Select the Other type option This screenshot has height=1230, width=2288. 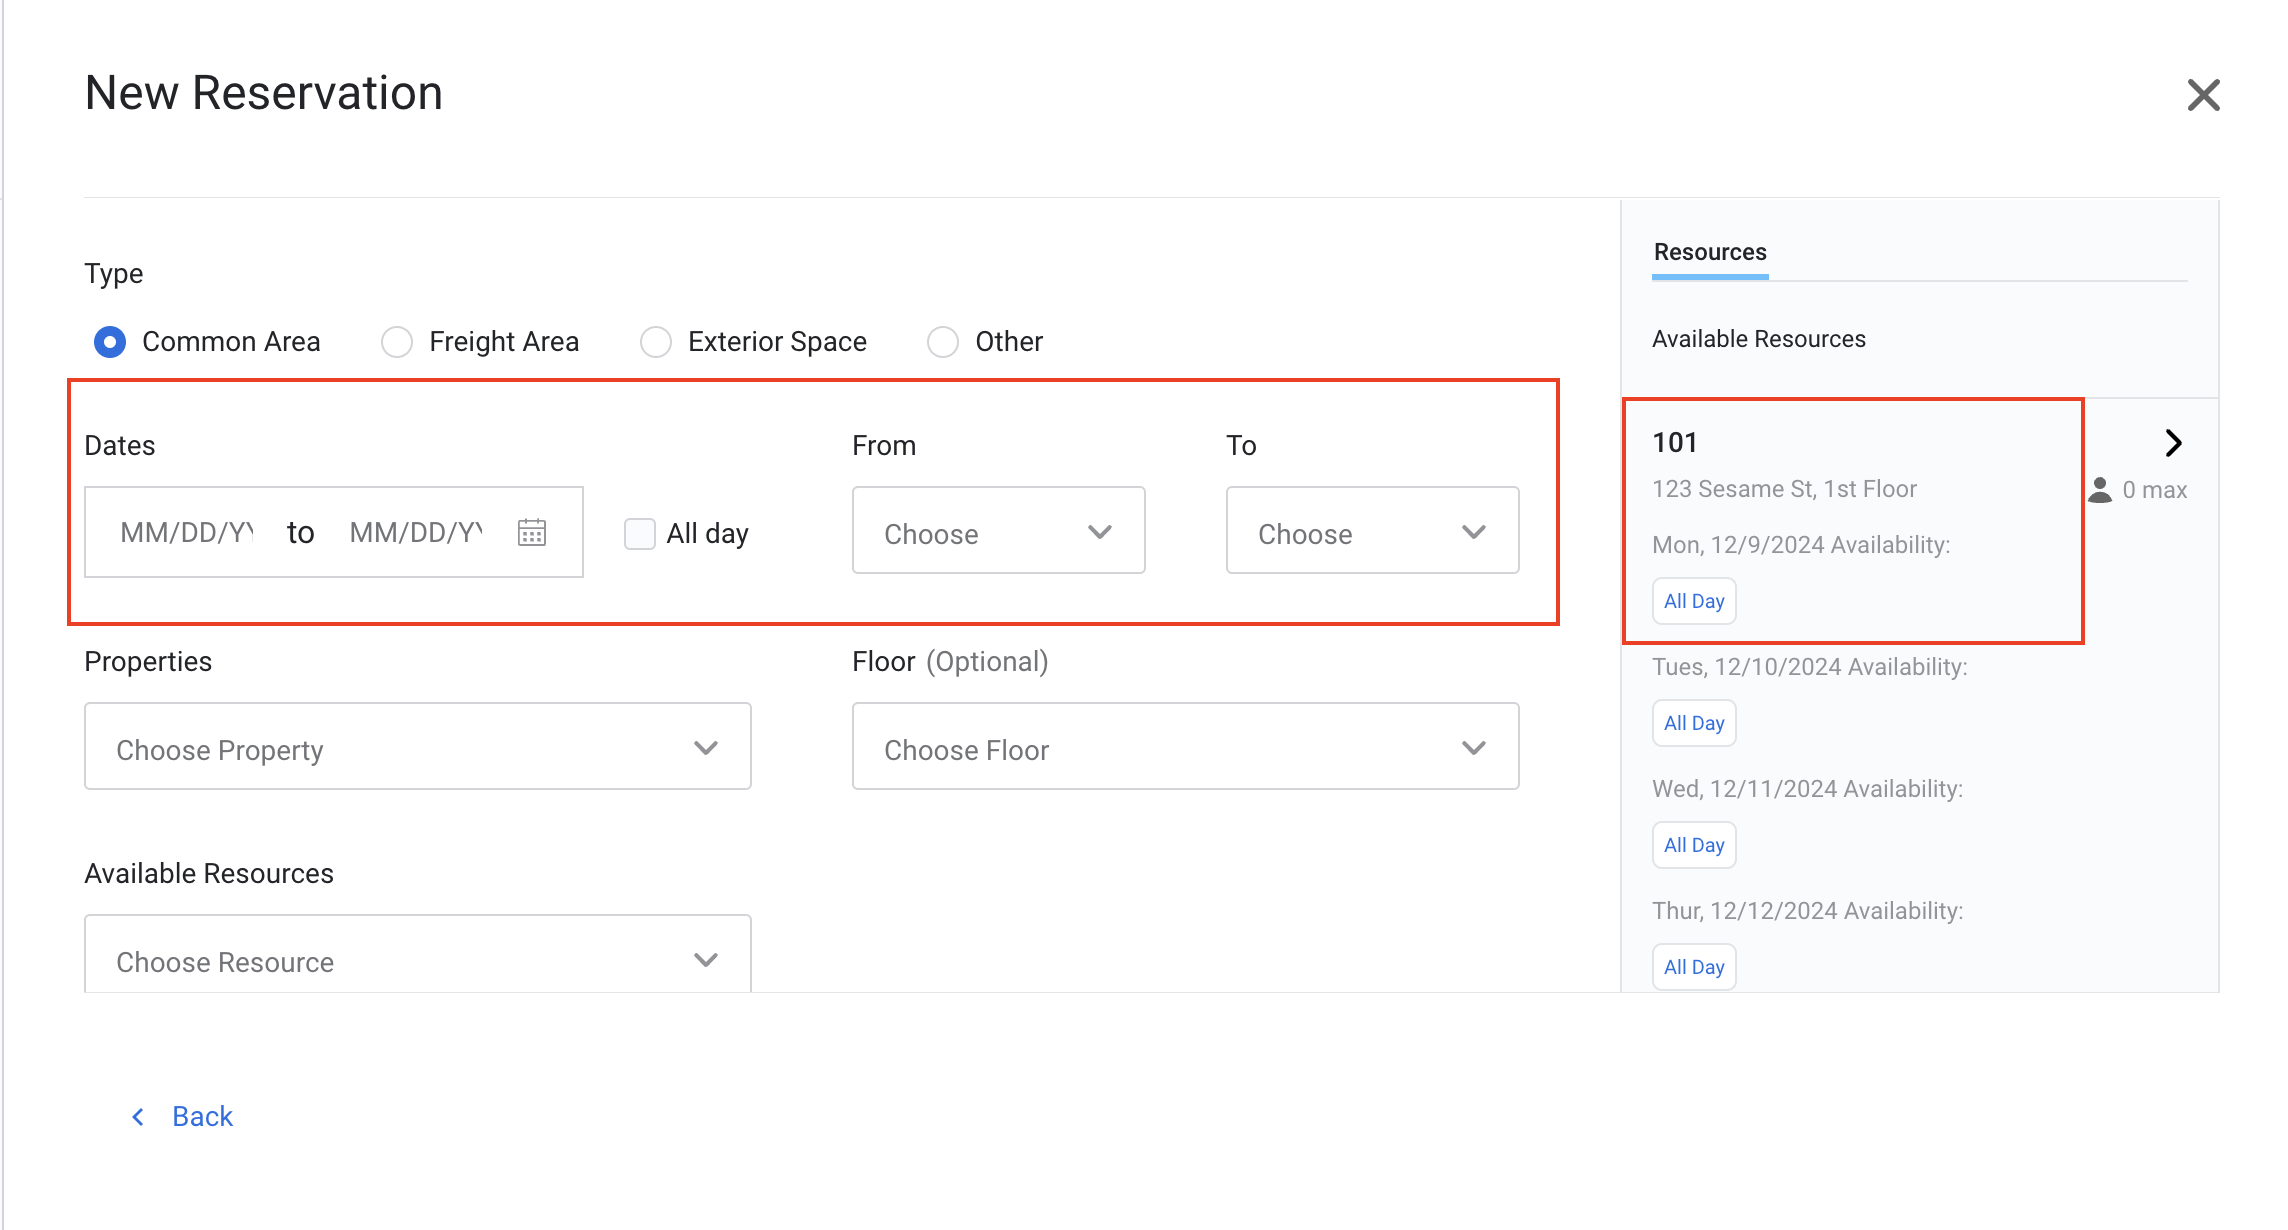click(x=943, y=342)
